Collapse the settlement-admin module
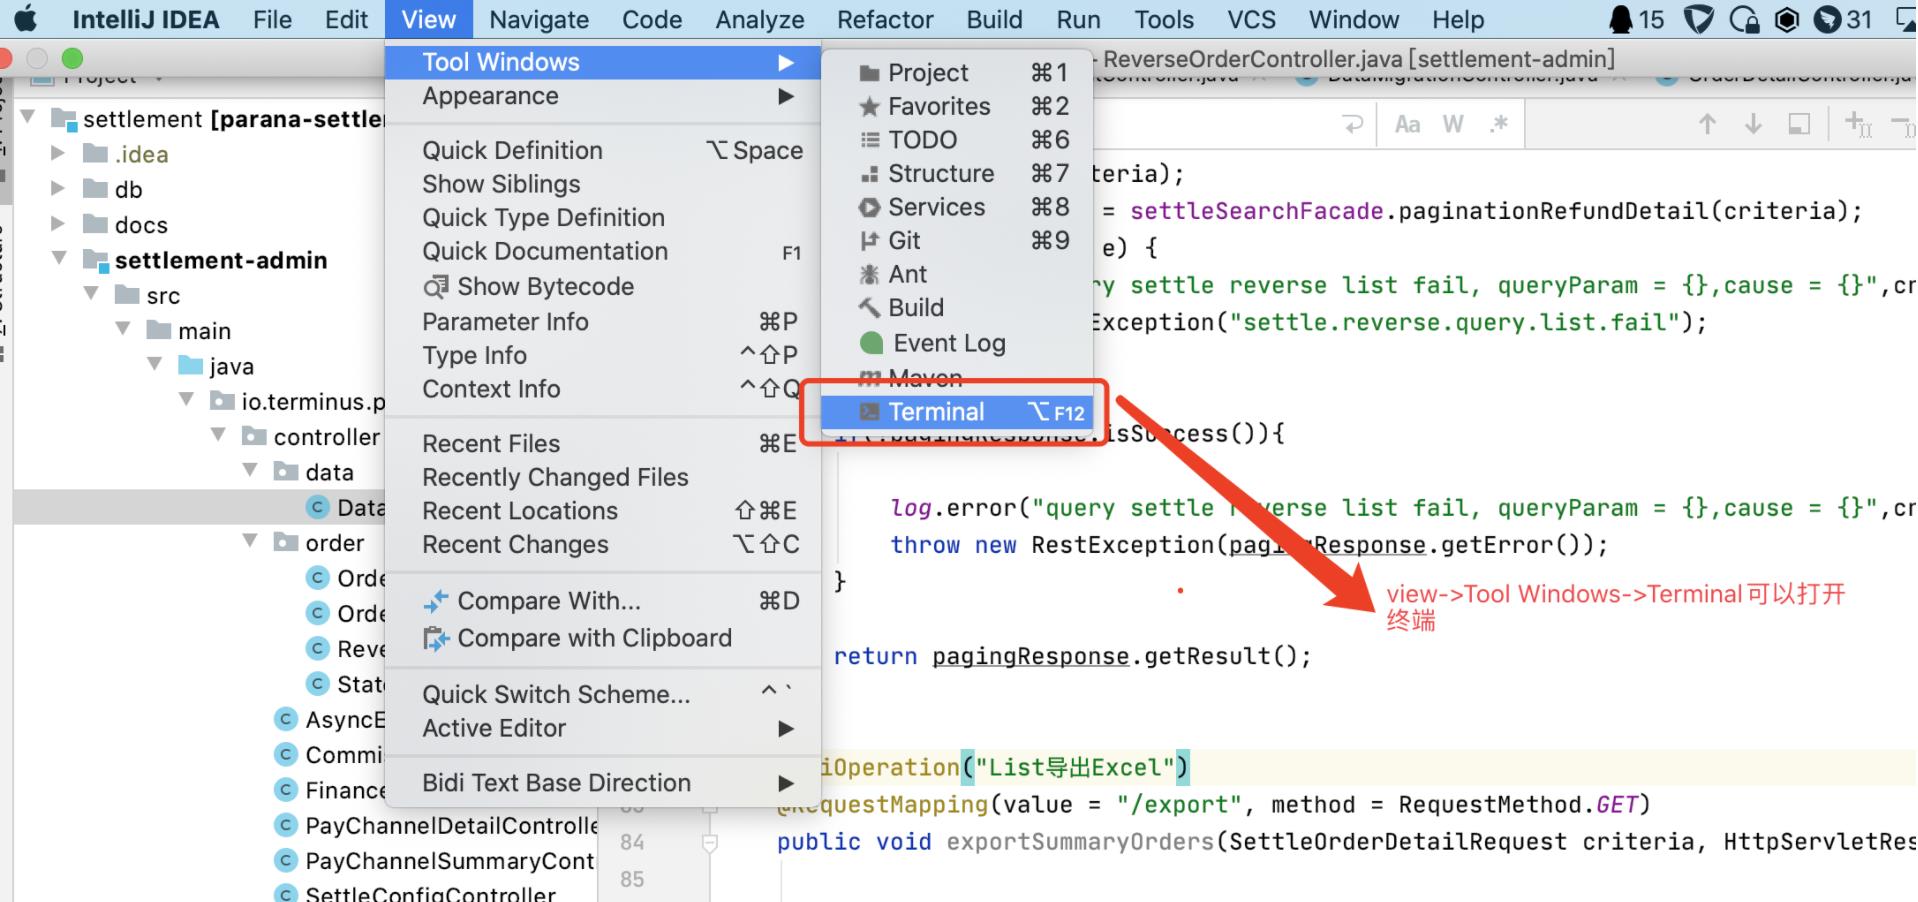1918x902 pixels. [60, 259]
